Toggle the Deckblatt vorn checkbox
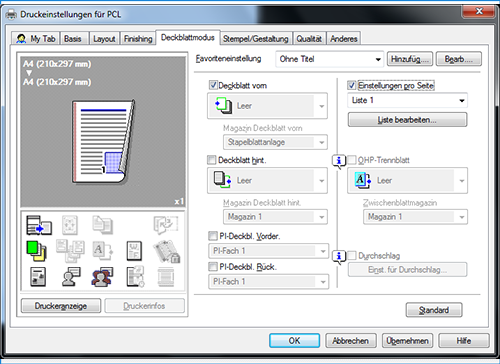The height and width of the screenshot is (364, 500). [x=213, y=85]
